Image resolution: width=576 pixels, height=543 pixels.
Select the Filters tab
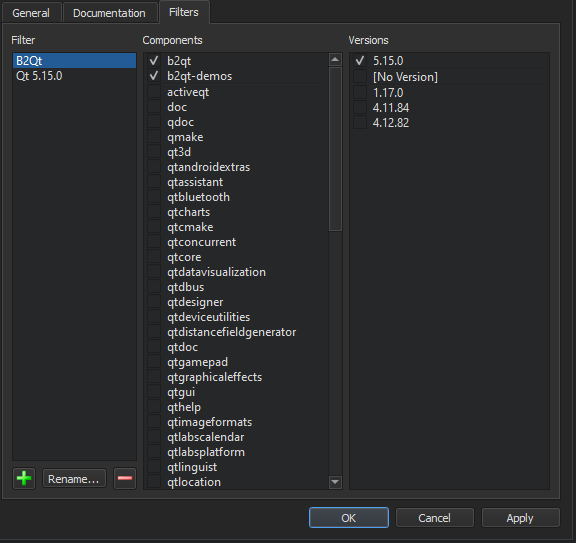tap(184, 12)
